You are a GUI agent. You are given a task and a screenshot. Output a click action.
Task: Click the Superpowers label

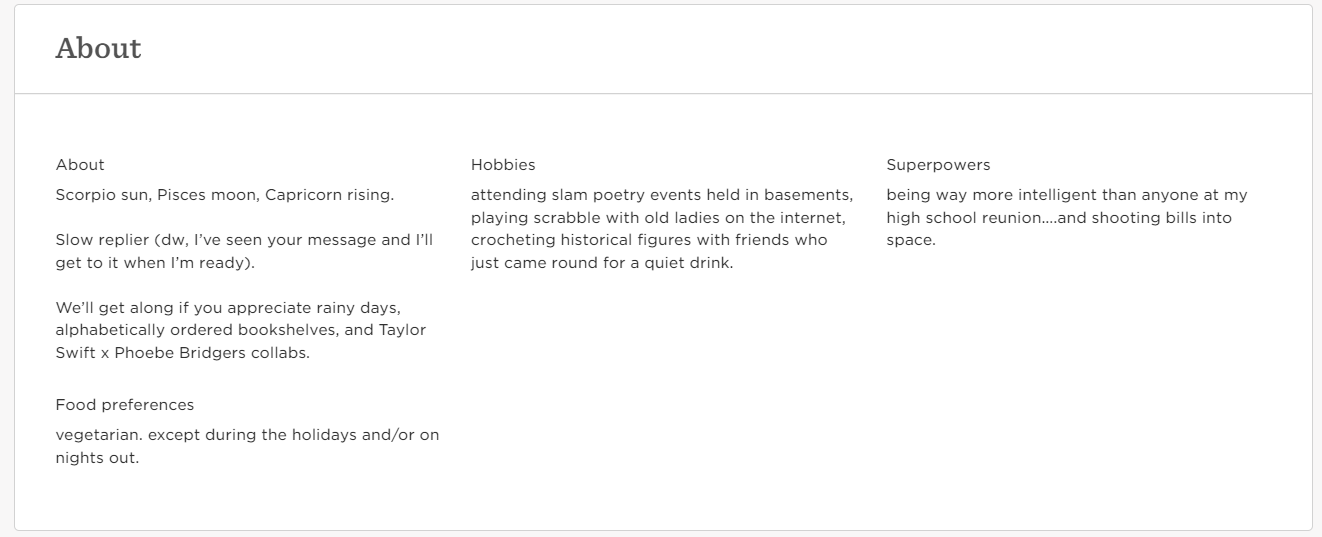[938, 165]
